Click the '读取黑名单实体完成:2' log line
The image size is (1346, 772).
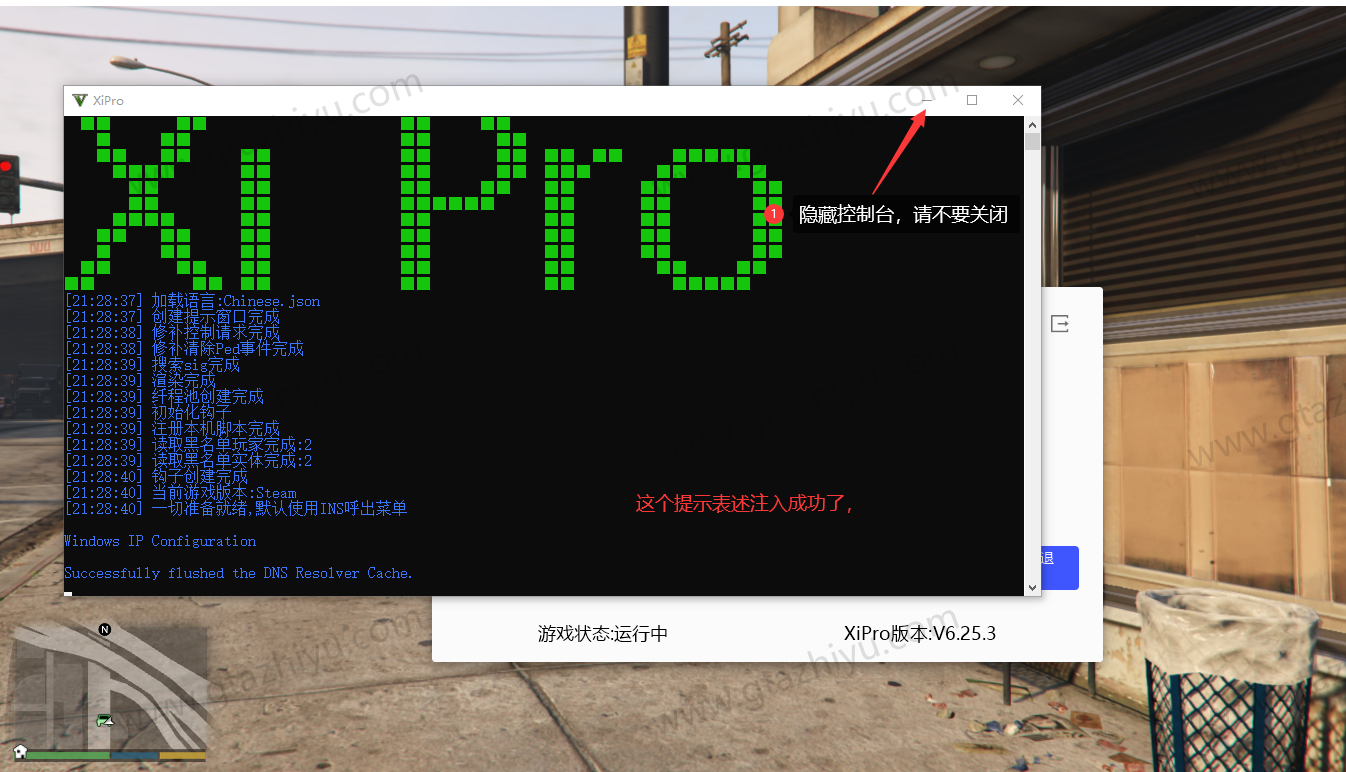point(188,461)
